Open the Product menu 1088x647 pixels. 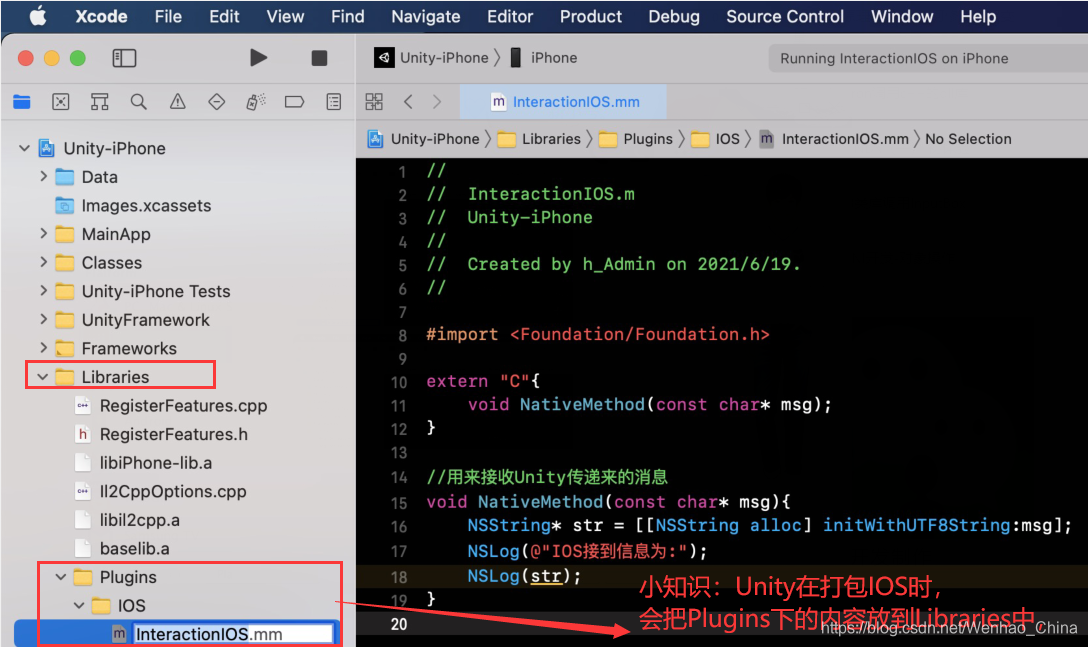tap(590, 16)
